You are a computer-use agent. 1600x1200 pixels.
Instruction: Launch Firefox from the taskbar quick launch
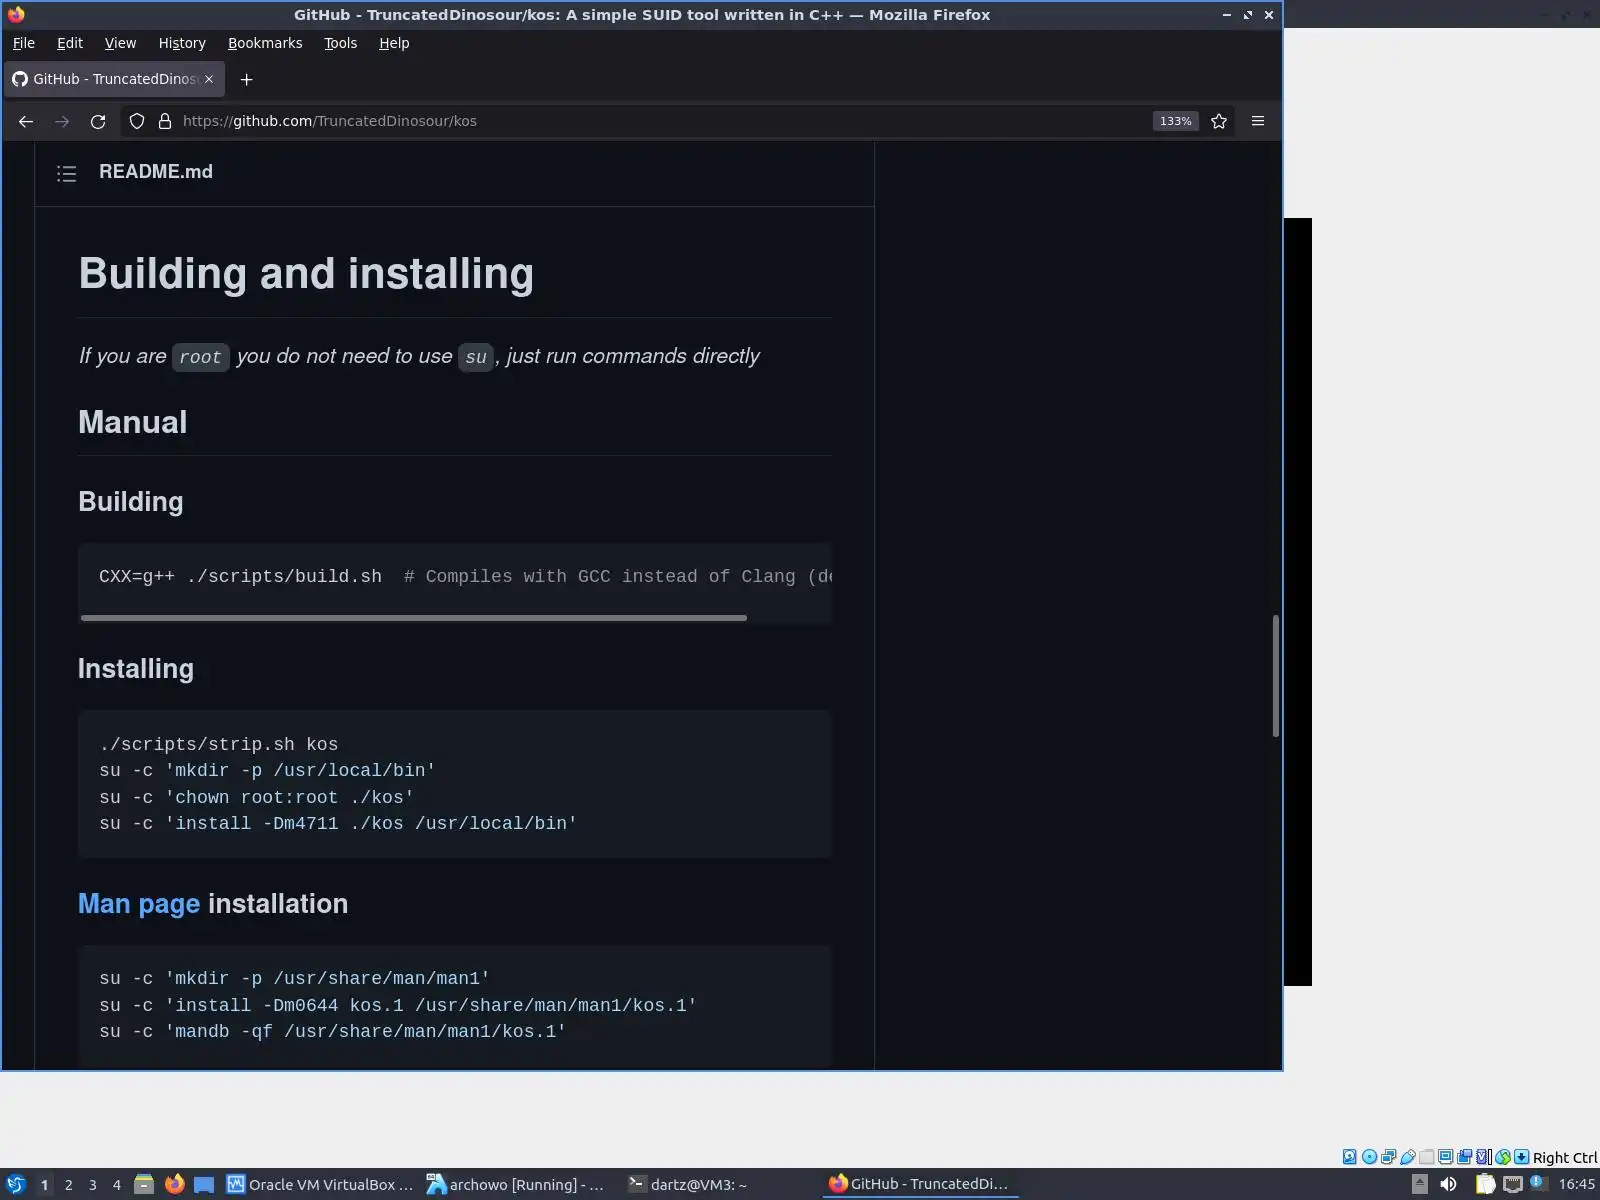pyautogui.click(x=175, y=1185)
